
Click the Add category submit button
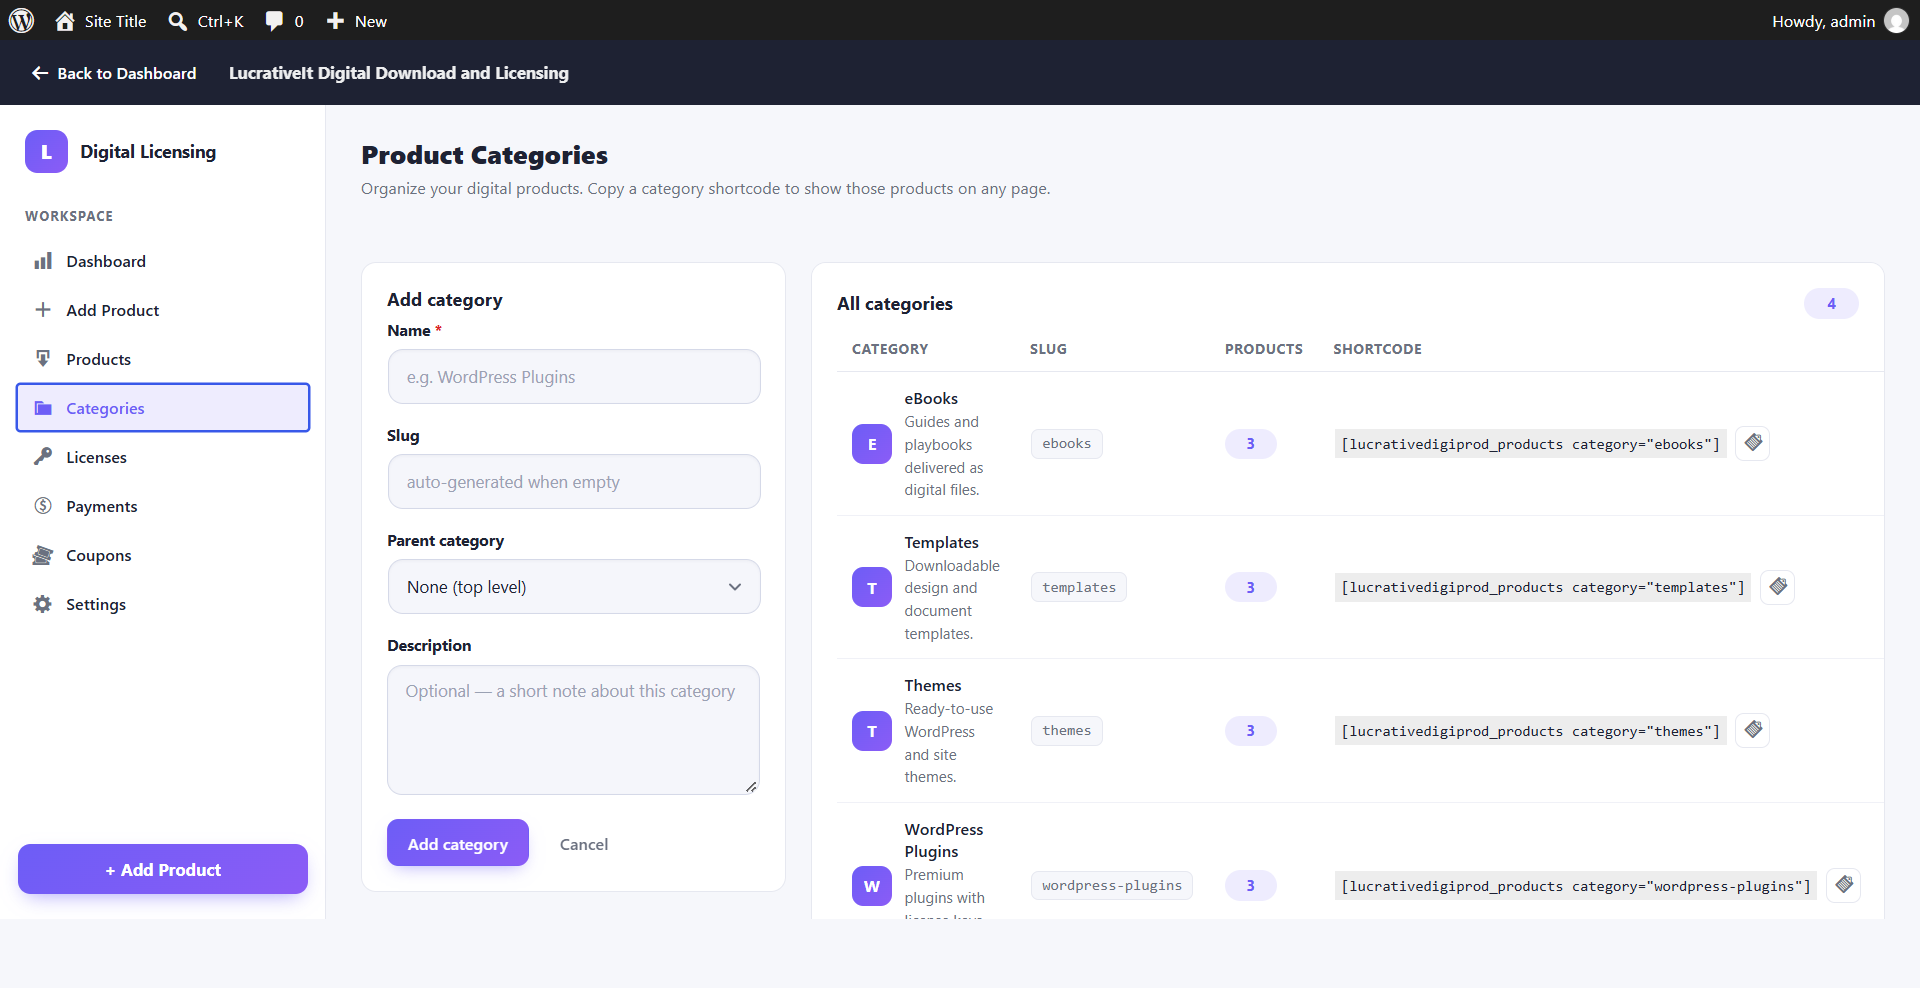tap(458, 843)
